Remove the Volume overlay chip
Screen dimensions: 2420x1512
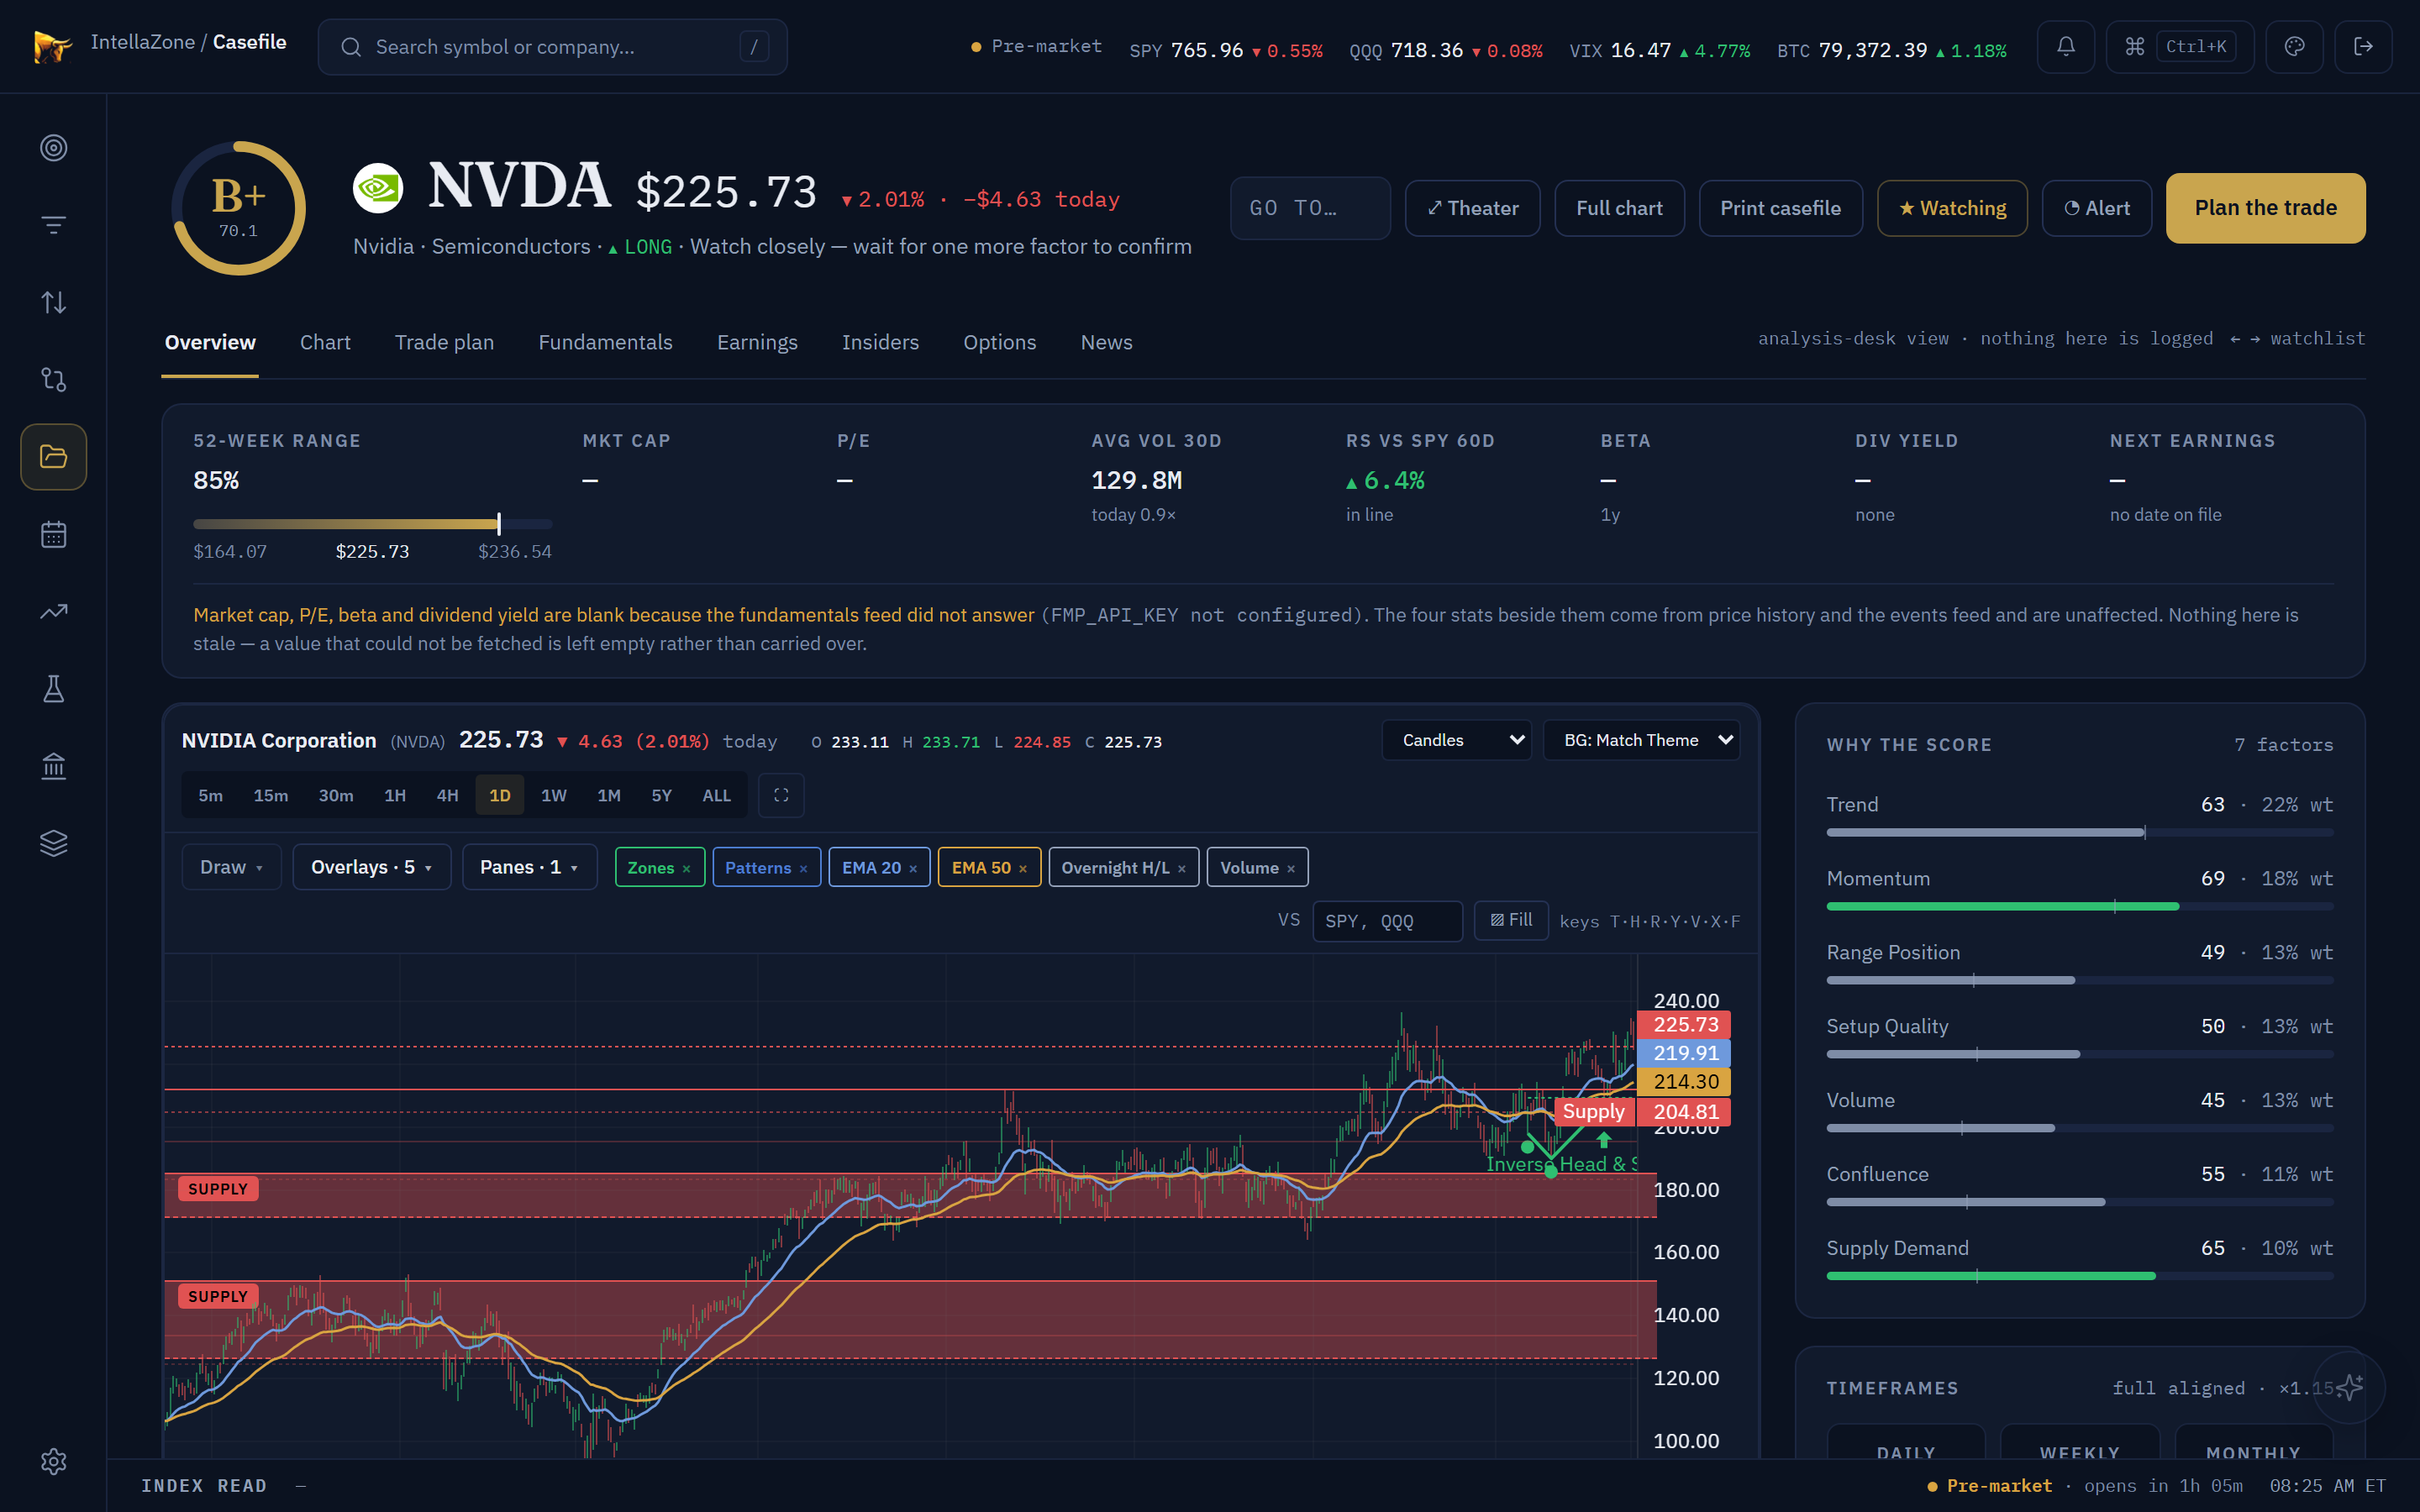point(1291,869)
